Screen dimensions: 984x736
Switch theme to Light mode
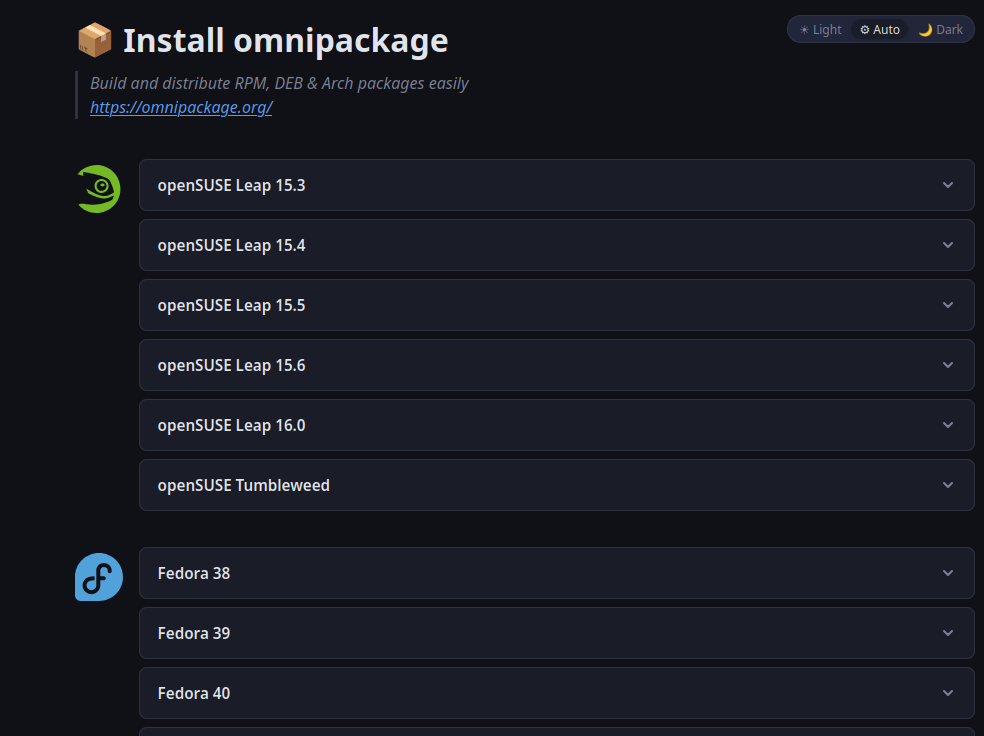click(820, 29)
